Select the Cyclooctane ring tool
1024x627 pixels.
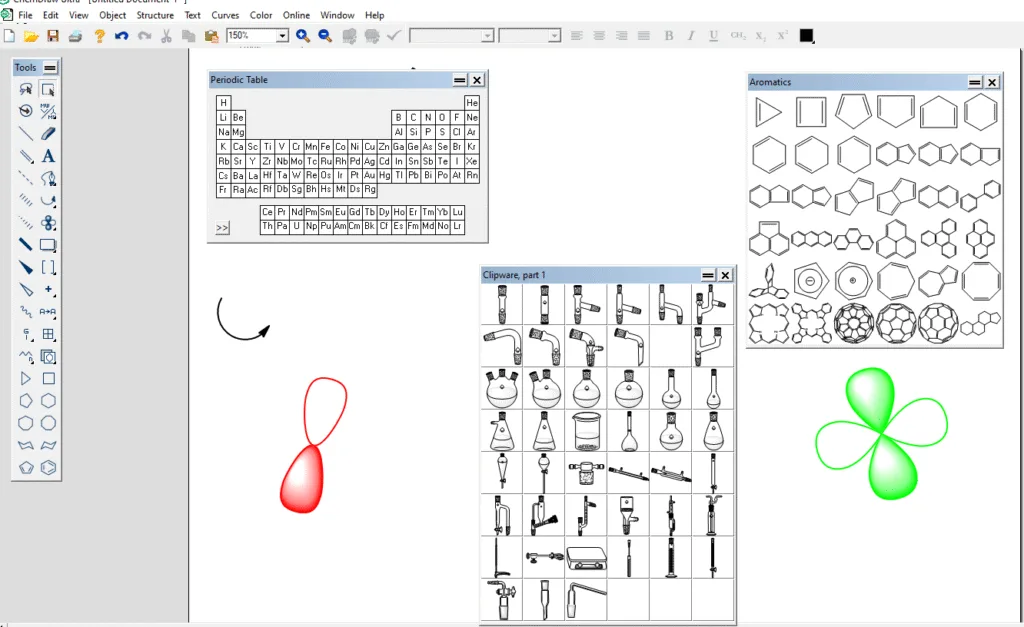[48, 423]
